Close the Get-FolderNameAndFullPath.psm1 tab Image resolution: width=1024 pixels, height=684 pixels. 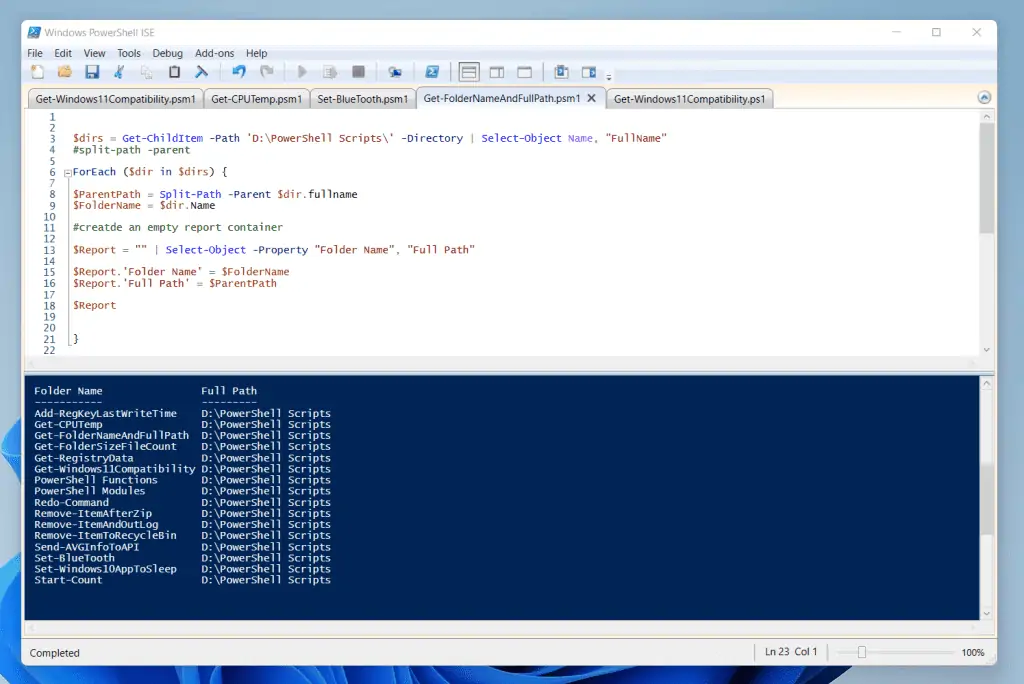click(592, 98)
